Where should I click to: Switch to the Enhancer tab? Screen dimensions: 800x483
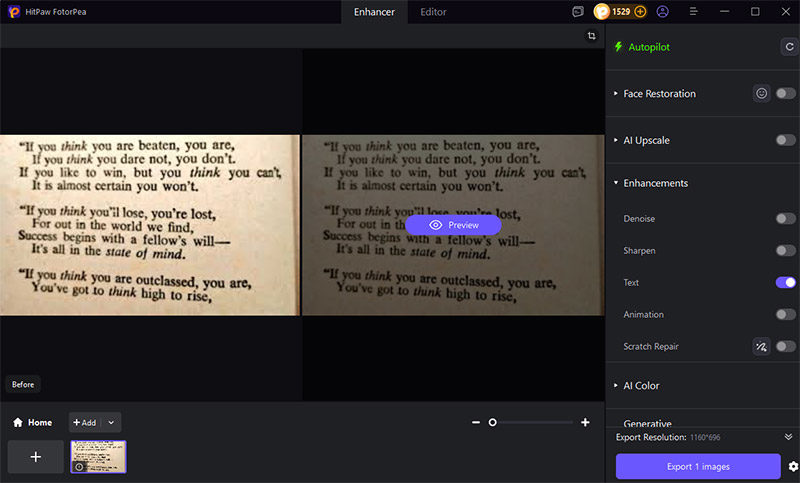(x=374, y=12)
